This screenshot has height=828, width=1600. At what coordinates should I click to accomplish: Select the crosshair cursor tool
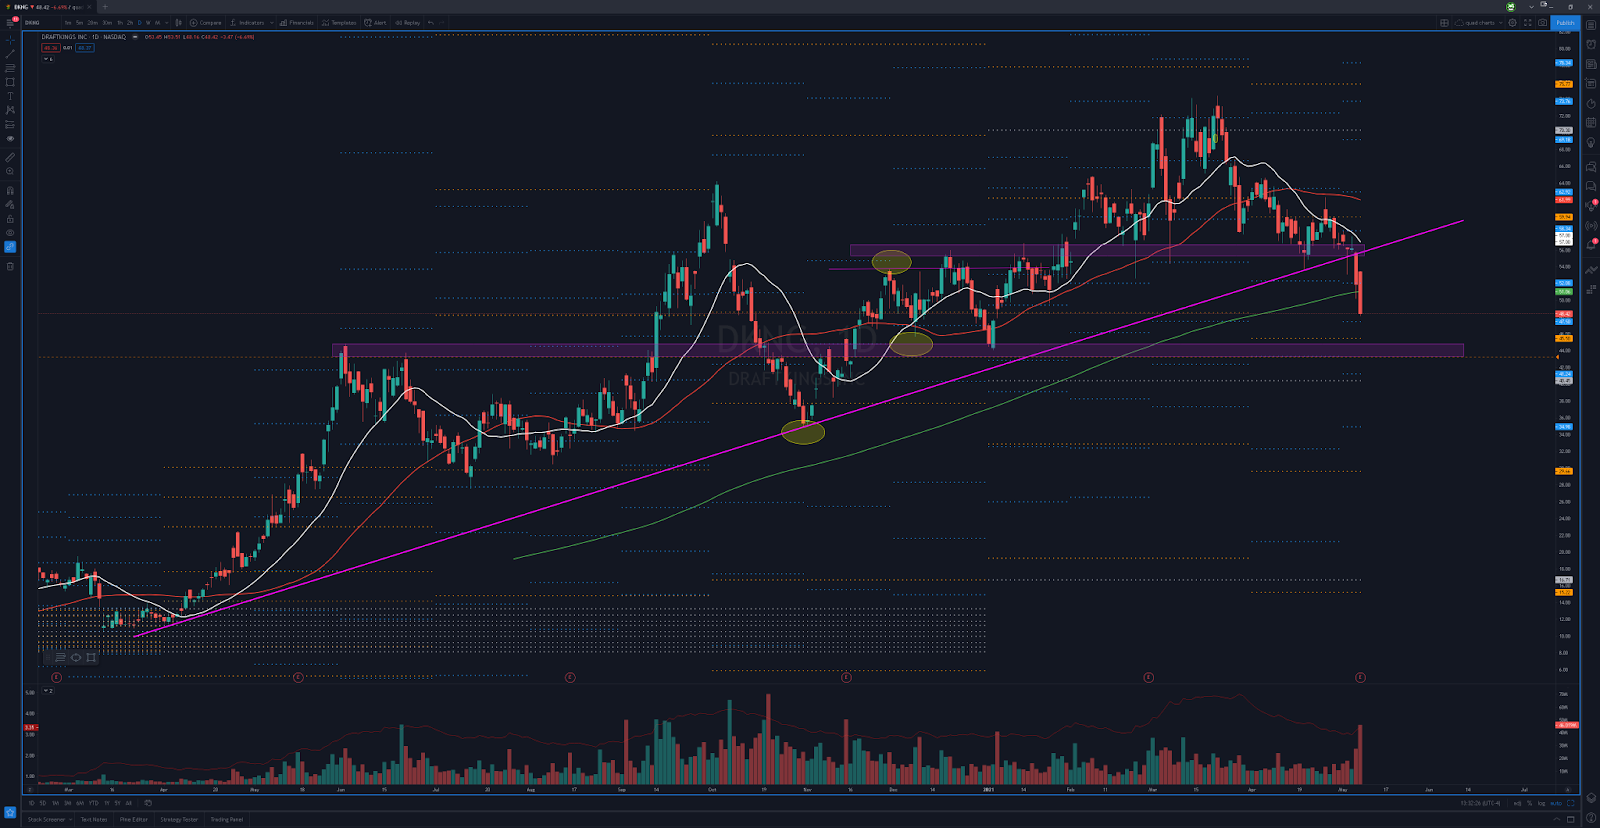click(10, 40)
